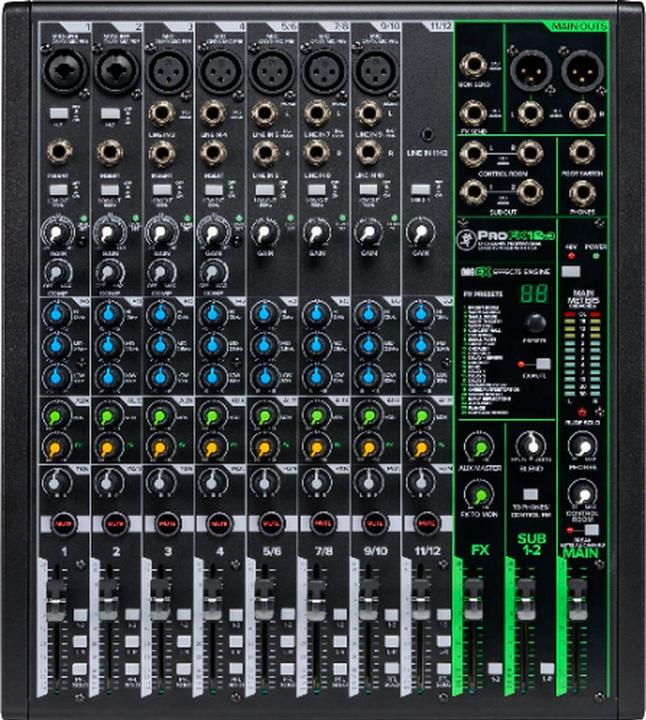The height and width of the screenshot is (720, 646).
Task: Mute channel 1 with its Mute button
Action: [63, 523]
